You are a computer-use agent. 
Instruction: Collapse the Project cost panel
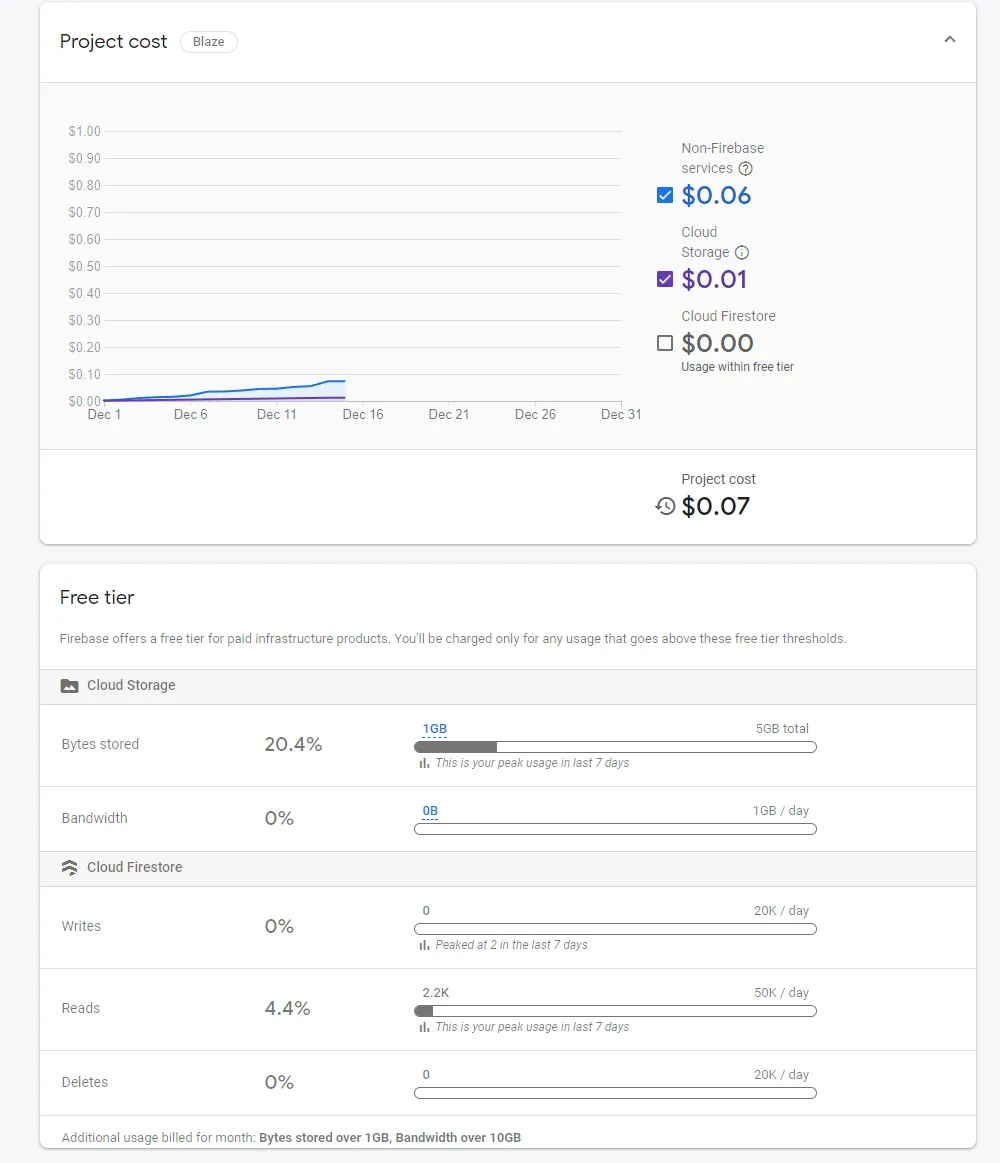pyautogui.click(x=950, y=40)
